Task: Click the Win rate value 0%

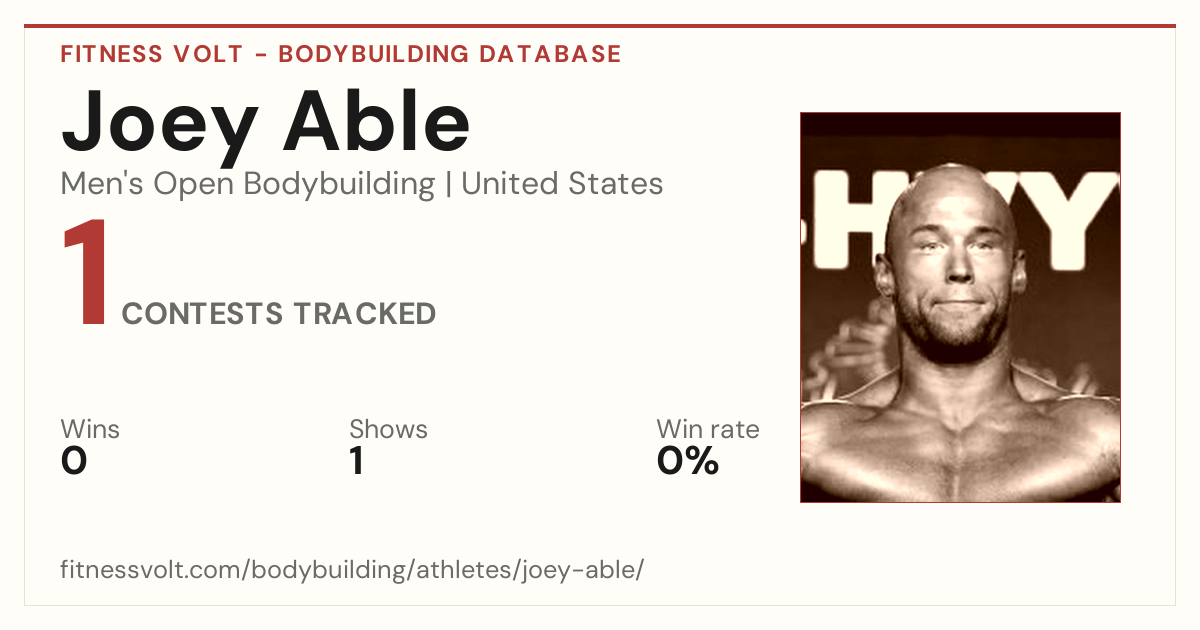Action: click(688, 461)
